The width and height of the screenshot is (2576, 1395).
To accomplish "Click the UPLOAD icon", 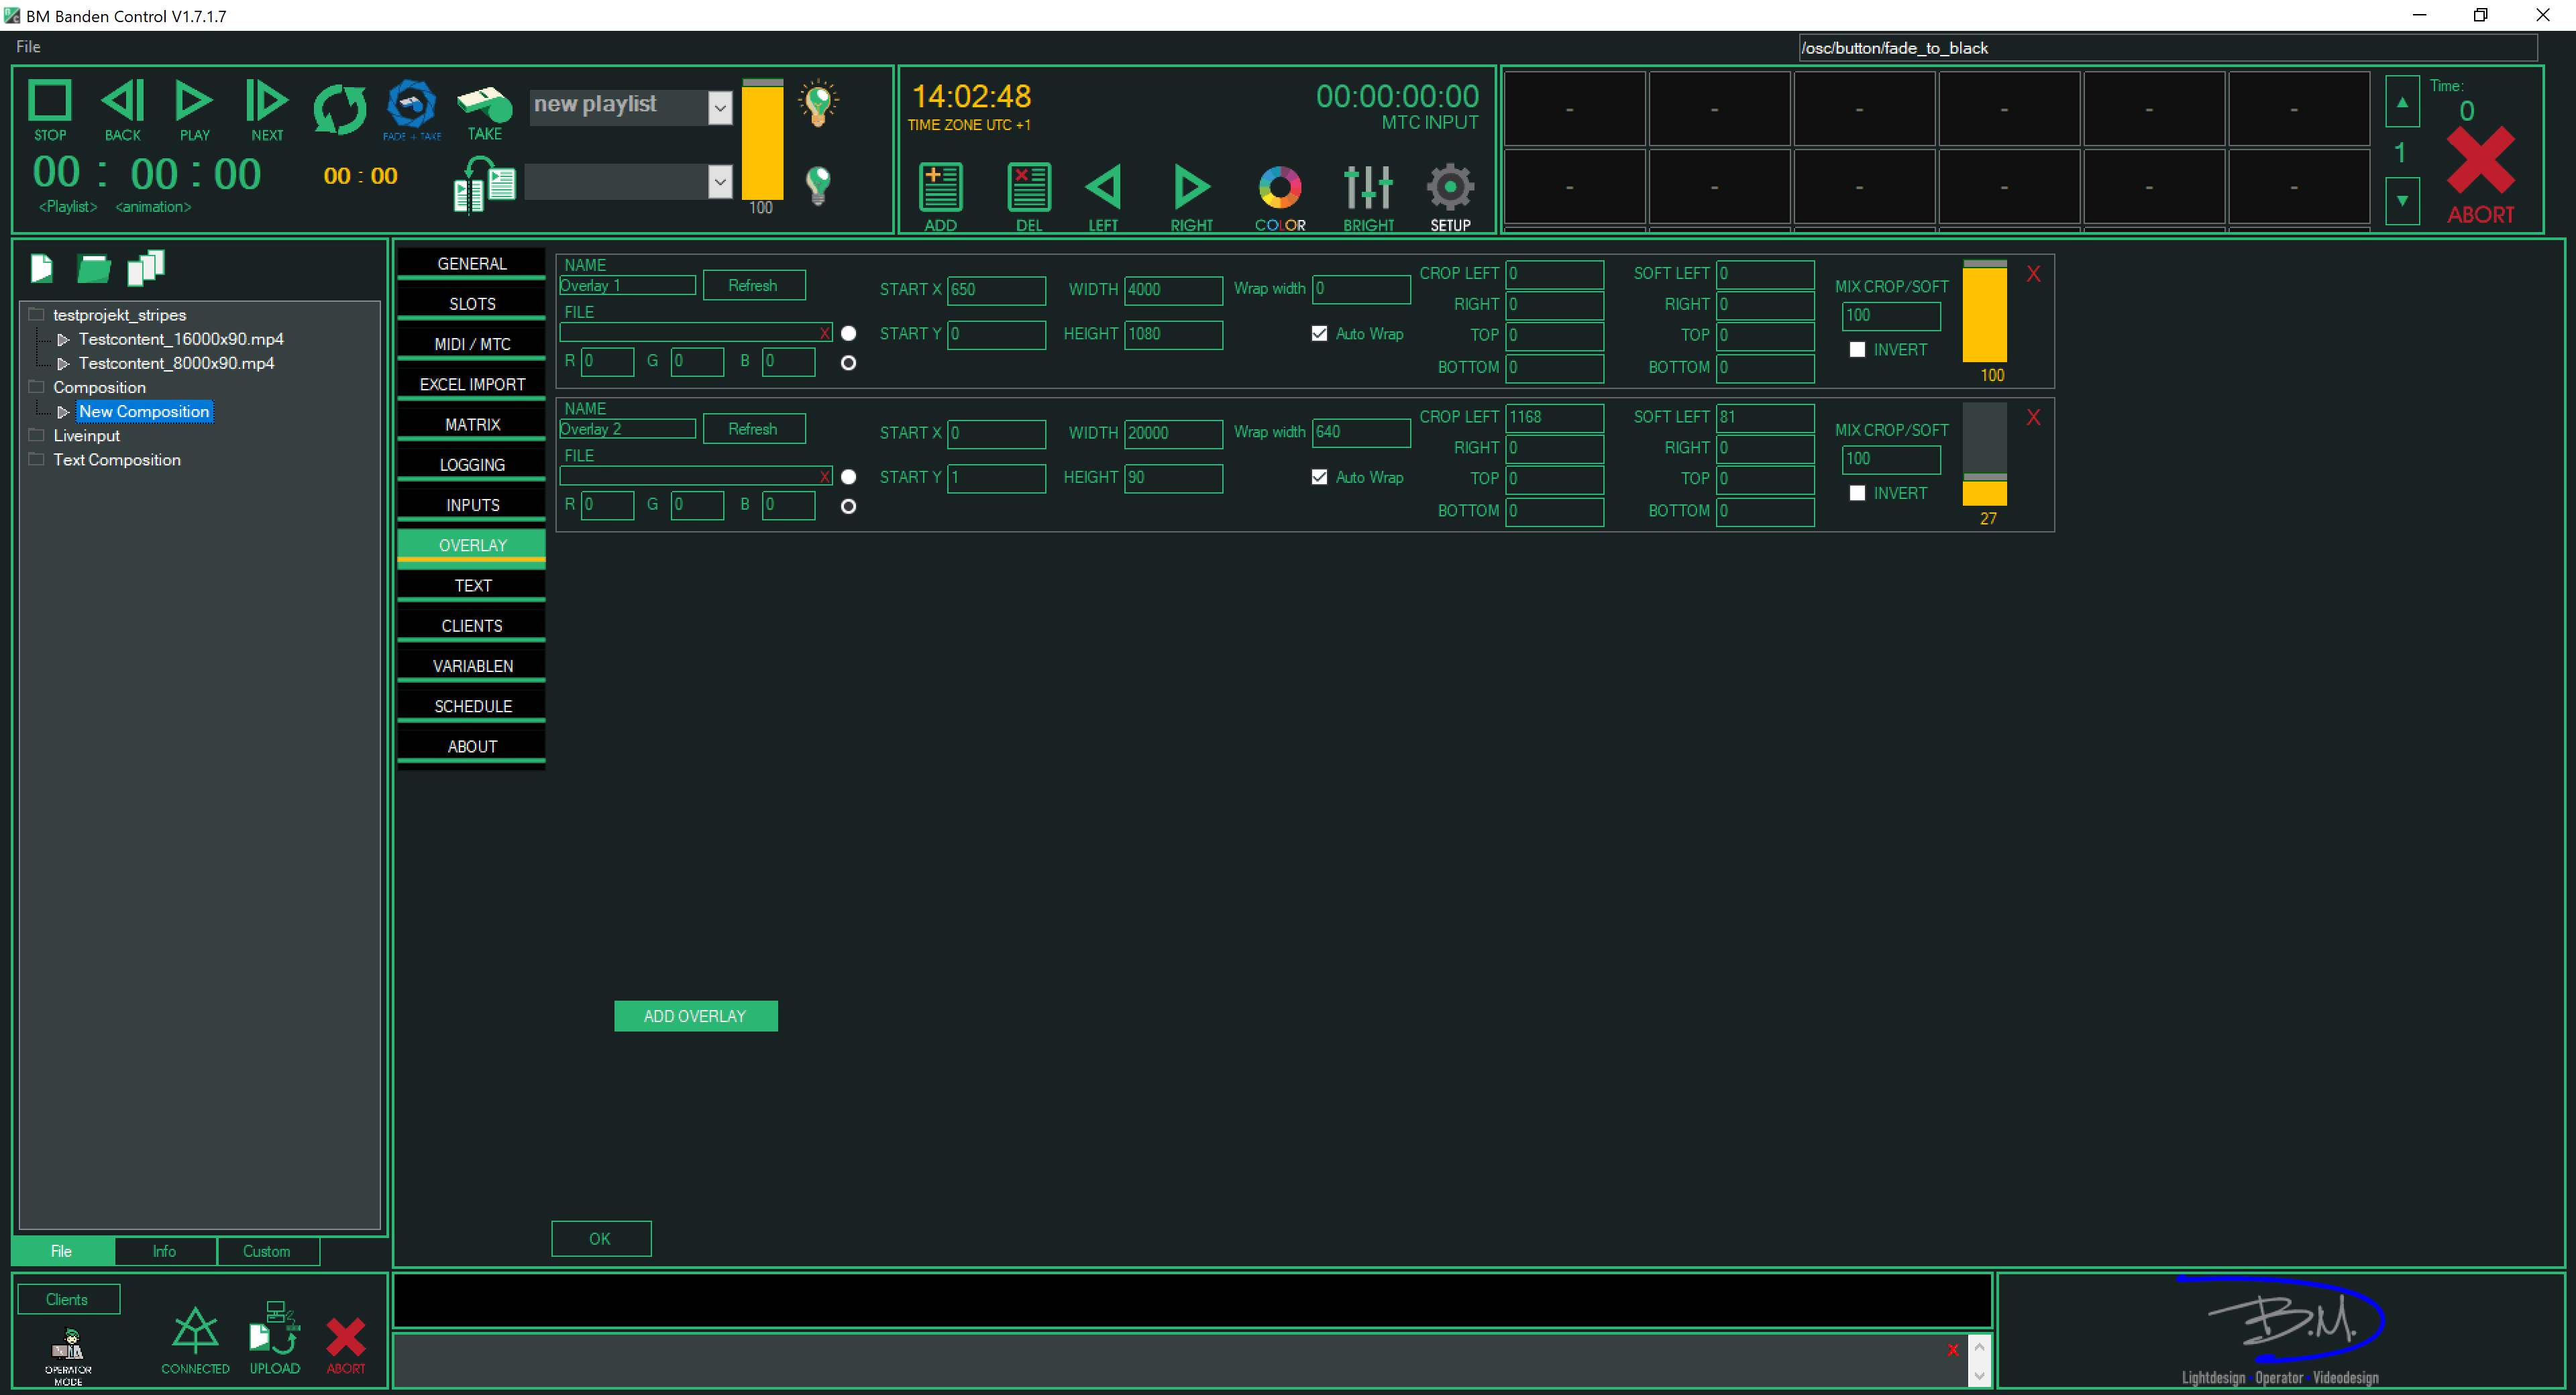I will 274,1330.
